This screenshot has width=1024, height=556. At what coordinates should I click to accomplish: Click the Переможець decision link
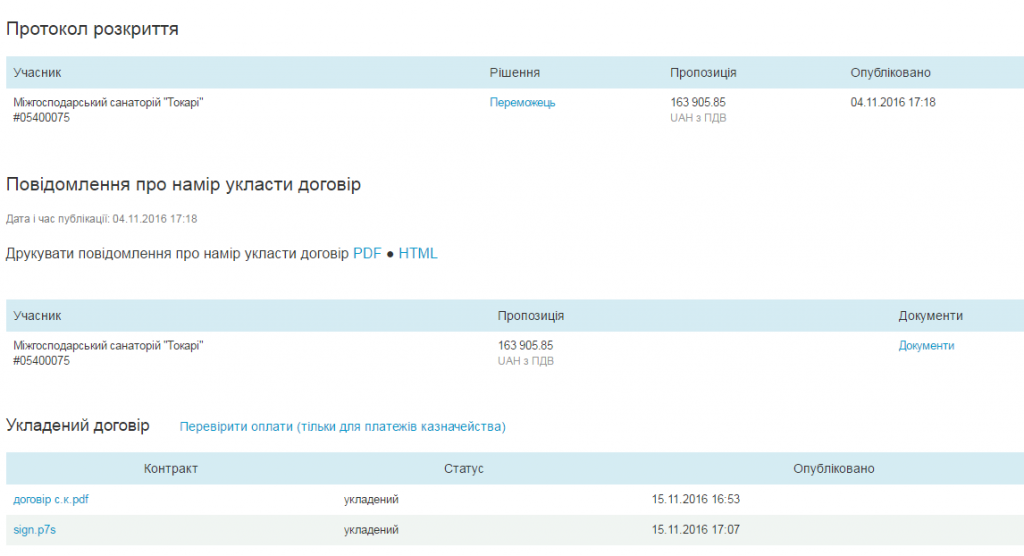click(x=522, y=102)
